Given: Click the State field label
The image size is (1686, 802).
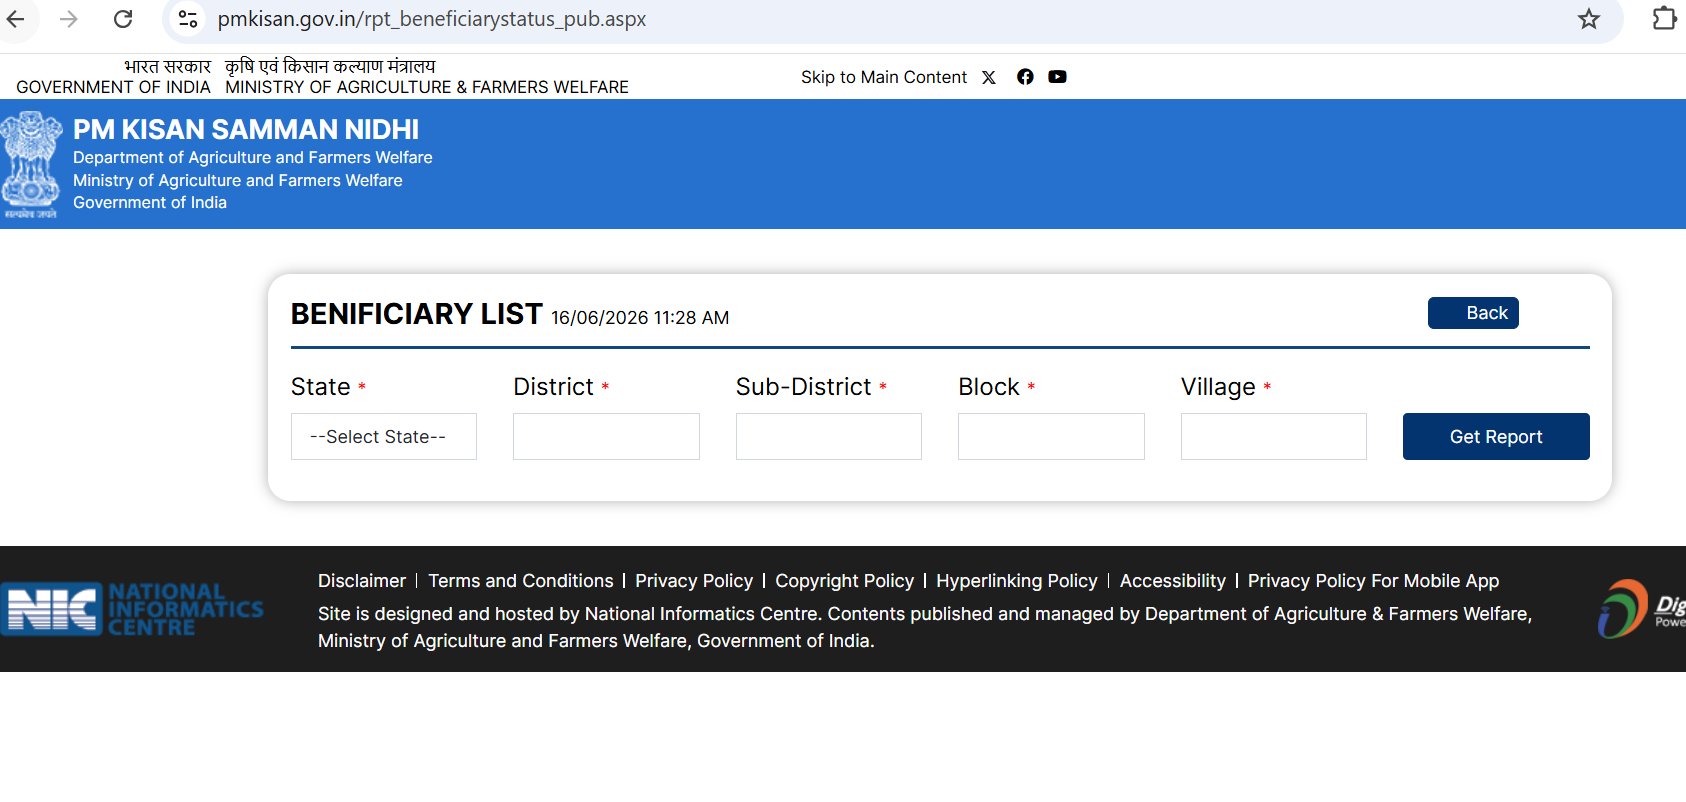Looking at the screenshot, I should [x=321, y=387].
